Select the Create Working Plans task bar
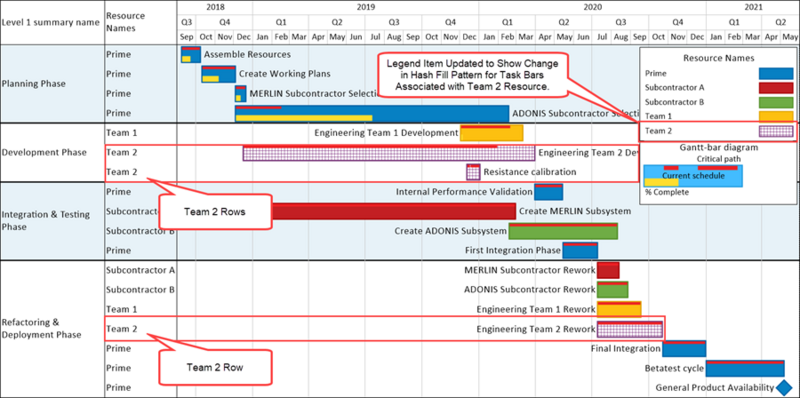Screen dimensions: 800x398 [x=218, y=74]
